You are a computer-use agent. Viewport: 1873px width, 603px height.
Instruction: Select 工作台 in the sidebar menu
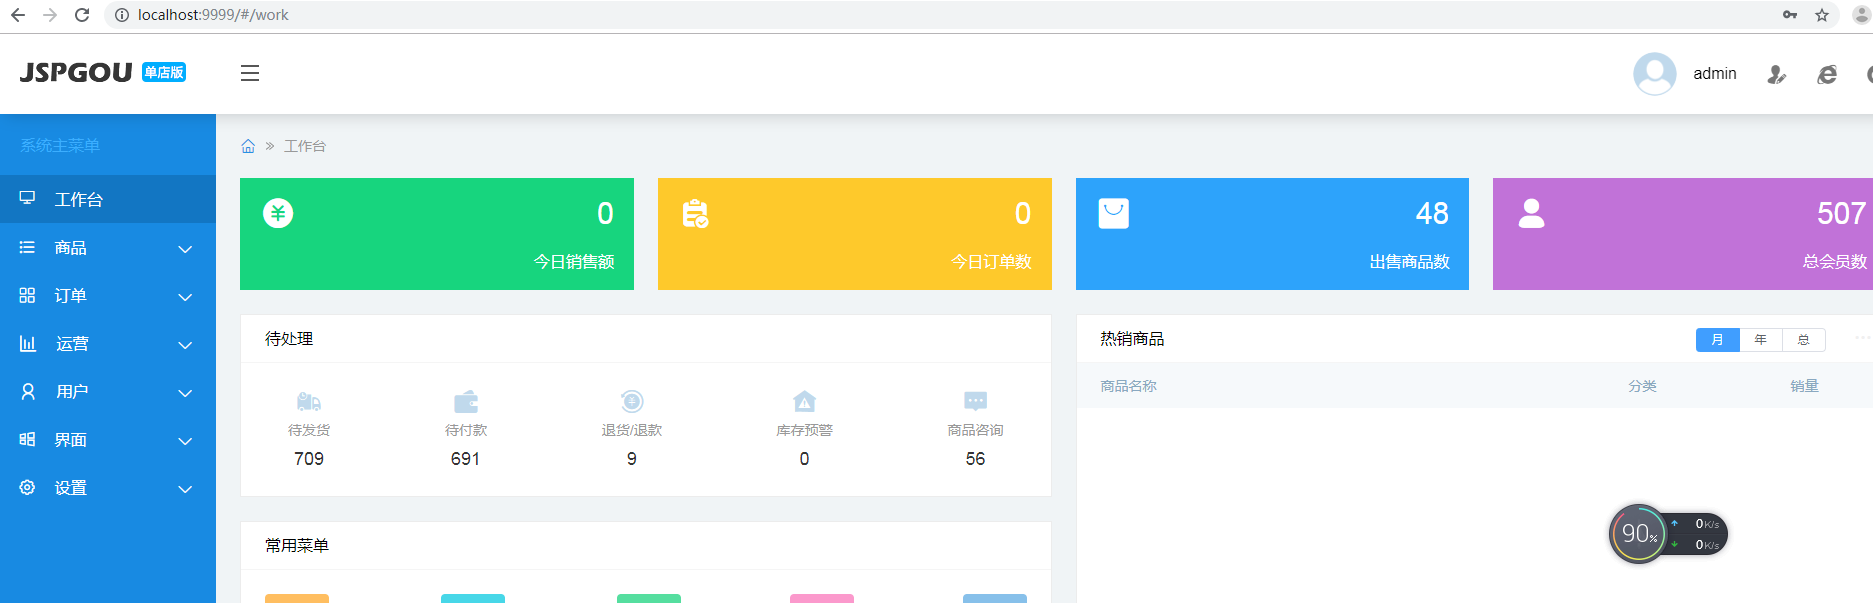pyautogui.click(x=108, y=199)
